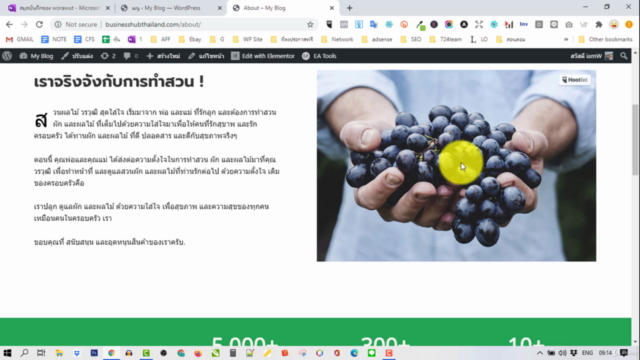Open Windows taskbar search

[x=24, y=353]
